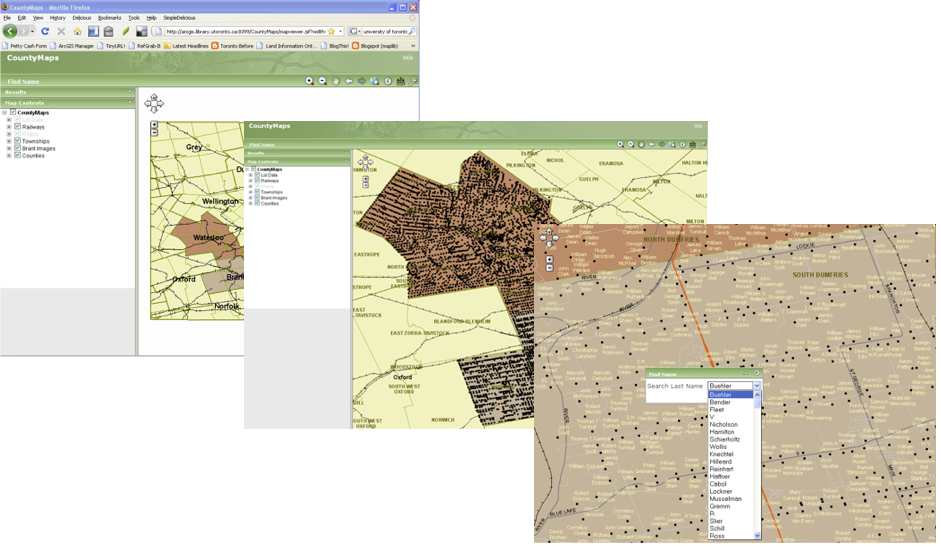This screenshot has width=941, height=547.
Task: Show more bookmarks toolbar chevron
Action: click(x=413, y=46)
